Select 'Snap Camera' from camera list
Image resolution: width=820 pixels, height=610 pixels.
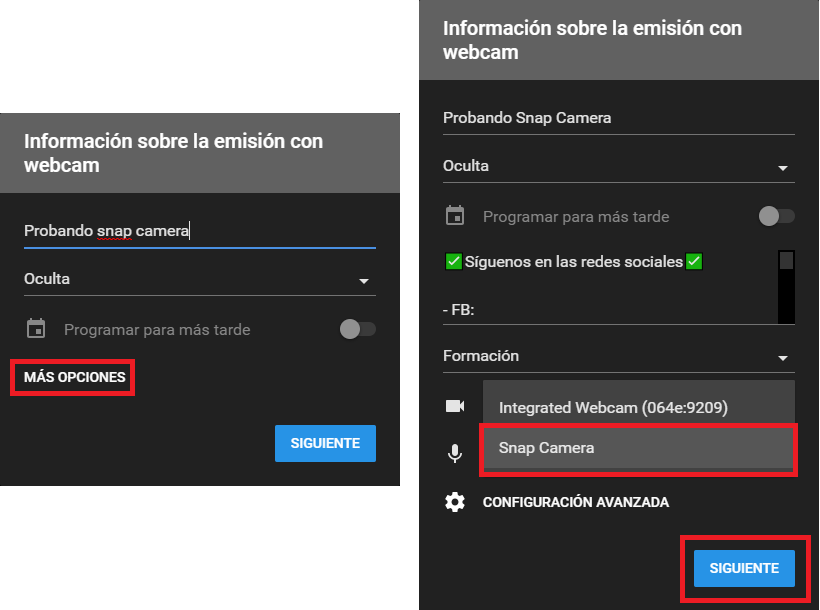[638, 448]
